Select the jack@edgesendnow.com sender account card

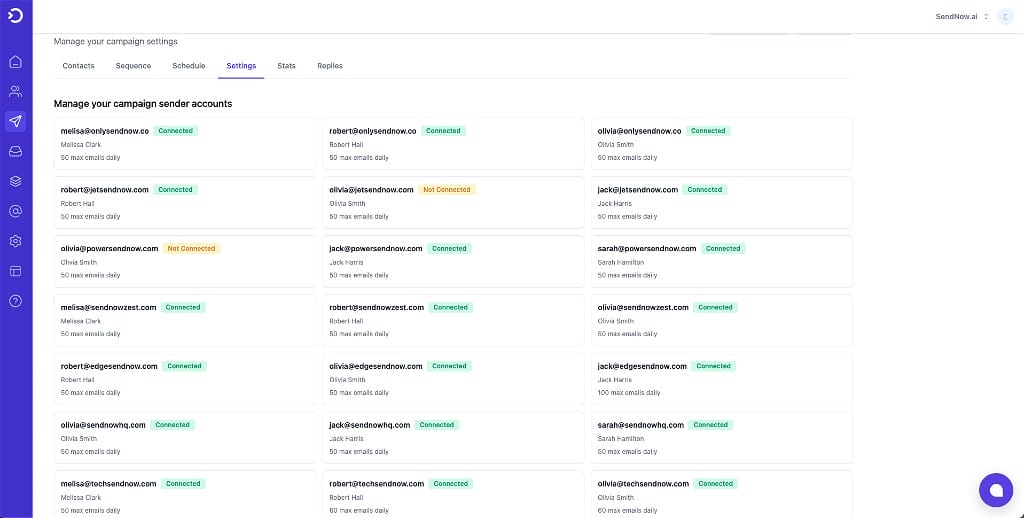(x=722, y=380)
